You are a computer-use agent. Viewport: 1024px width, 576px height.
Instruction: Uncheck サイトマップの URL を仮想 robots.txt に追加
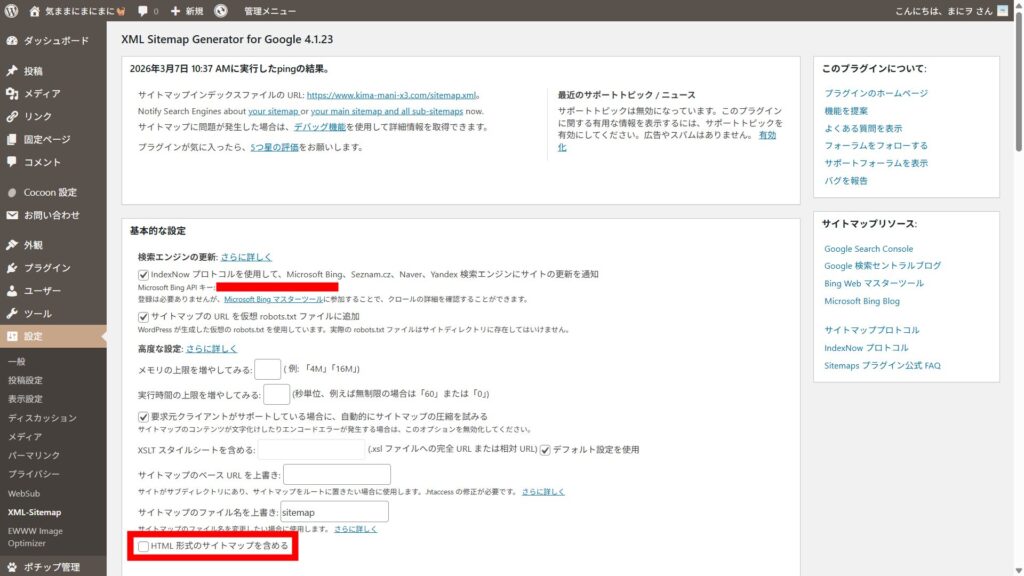point(143,317)
